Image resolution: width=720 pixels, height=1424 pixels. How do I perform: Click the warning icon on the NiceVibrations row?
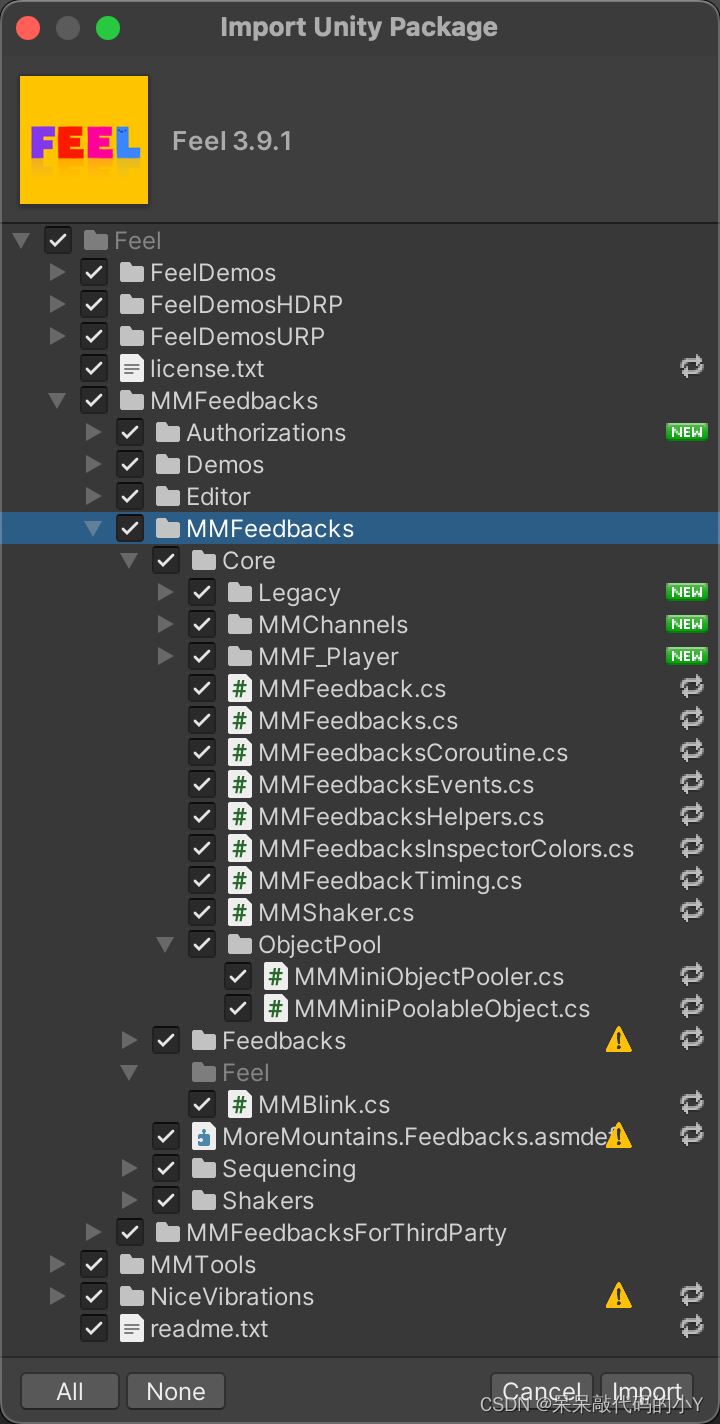coord(619,1297)
